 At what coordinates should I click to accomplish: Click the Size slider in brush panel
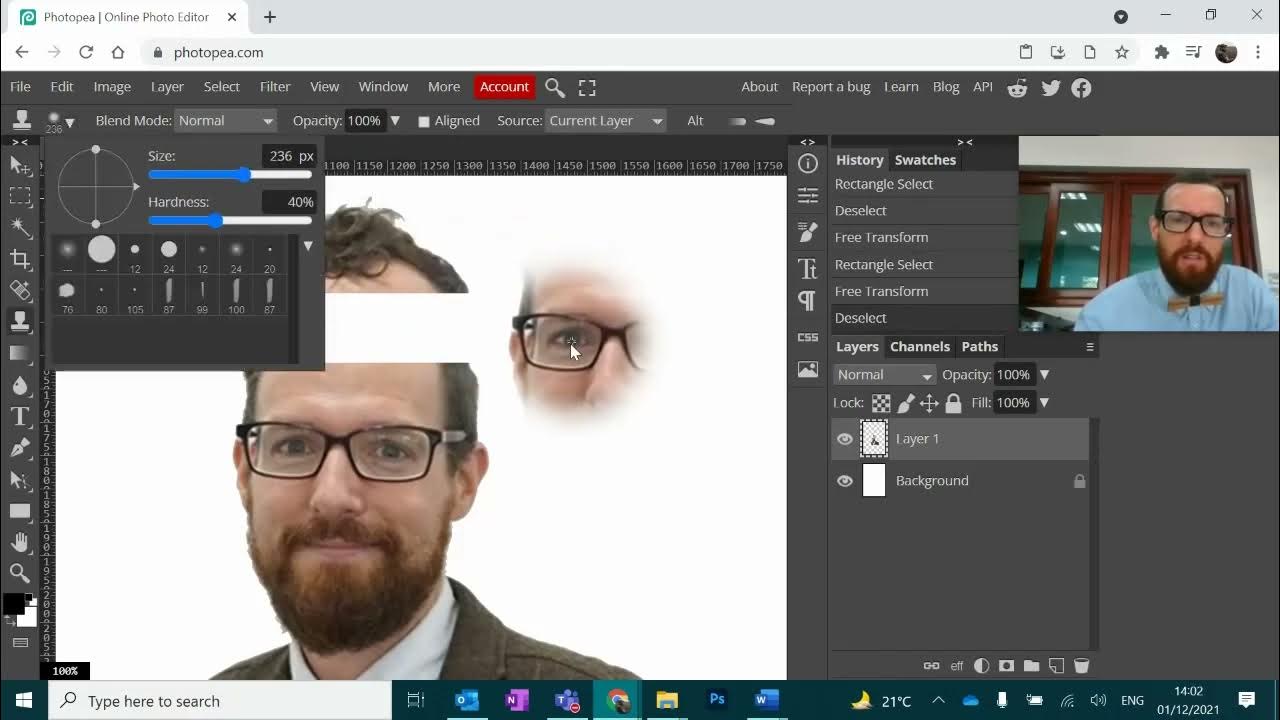coord(230,175)
